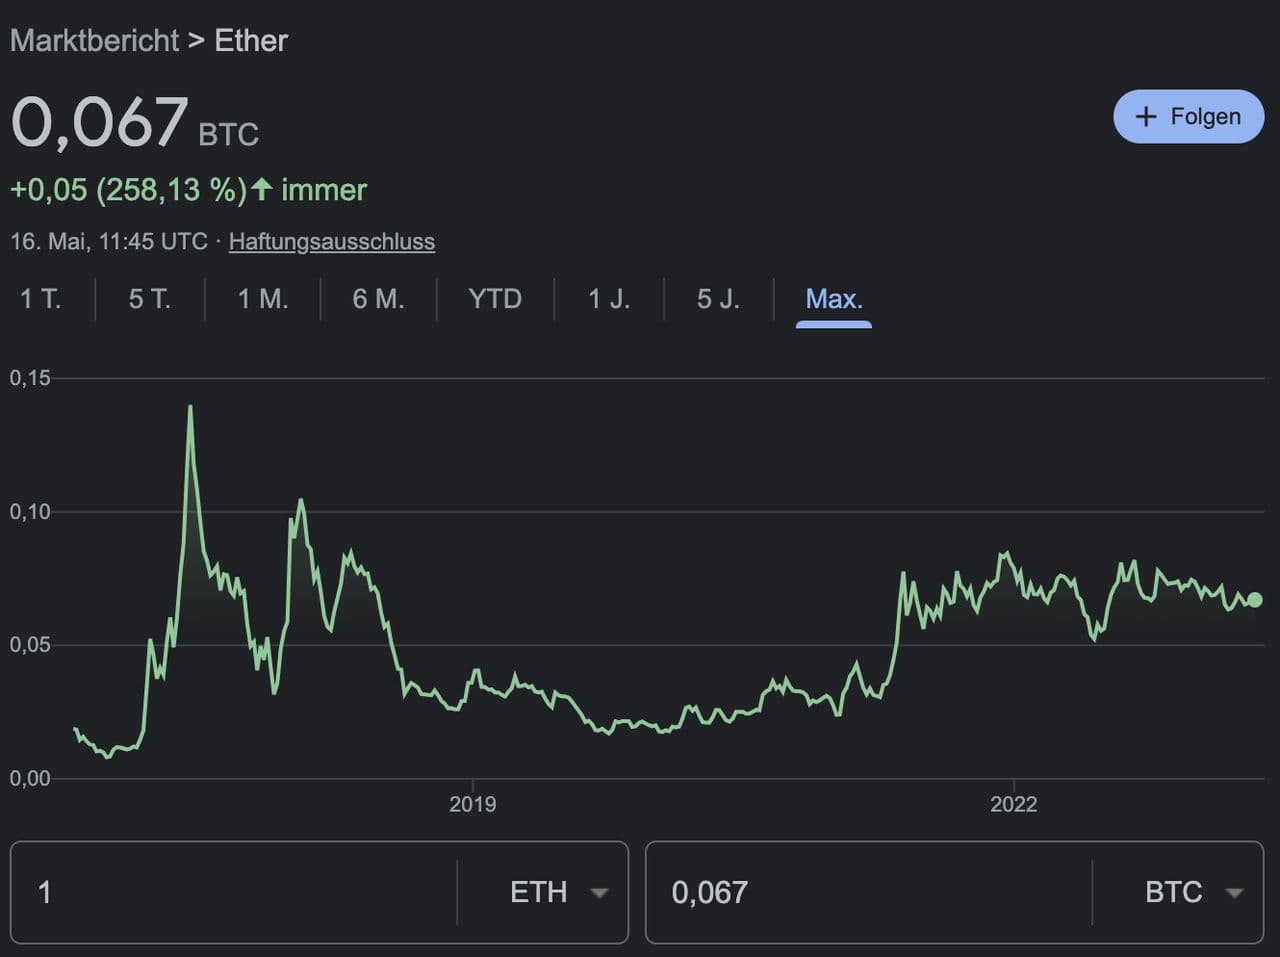Click the green up-arrow trend icon
The image size is (1280, 957).
[261, 189]
